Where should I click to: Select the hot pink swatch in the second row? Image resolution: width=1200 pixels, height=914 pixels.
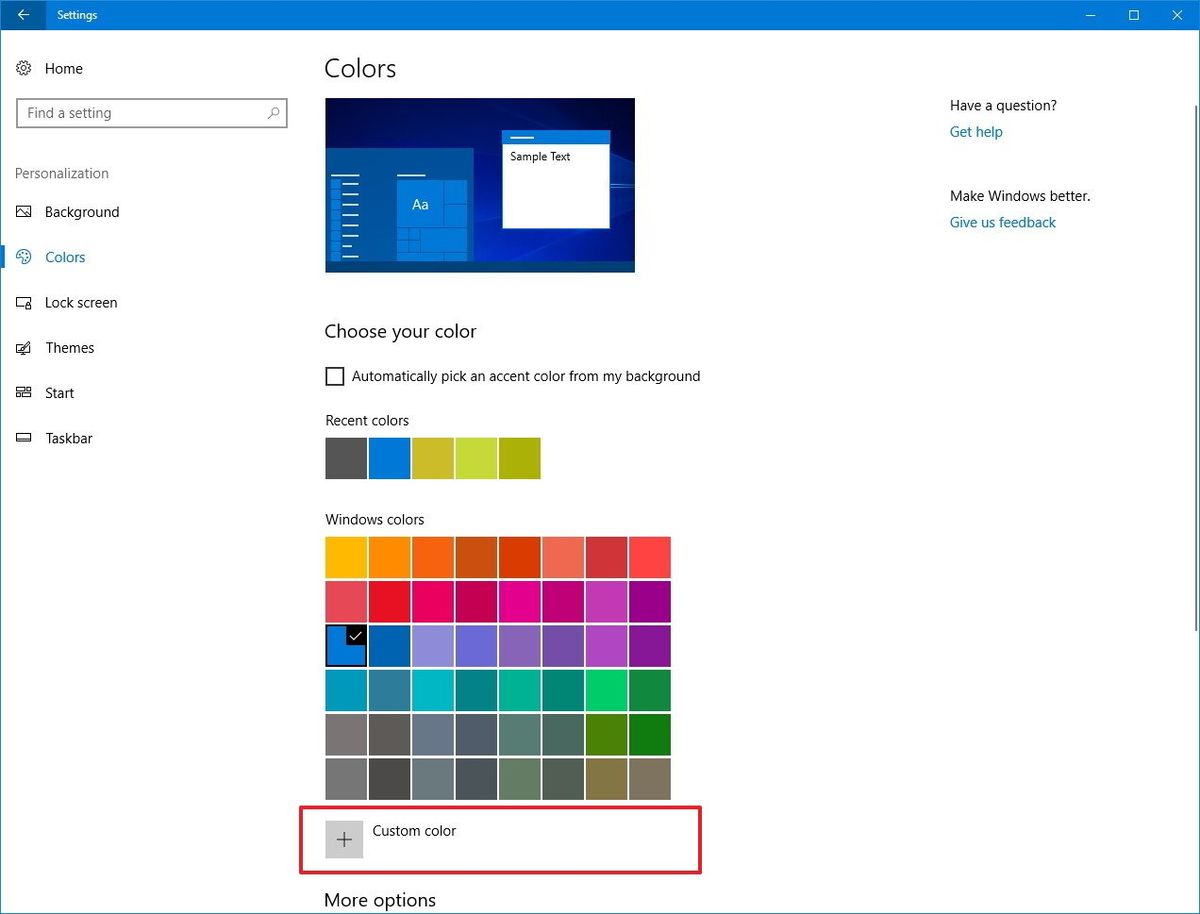pyautogui.click(x=520, y=602)
